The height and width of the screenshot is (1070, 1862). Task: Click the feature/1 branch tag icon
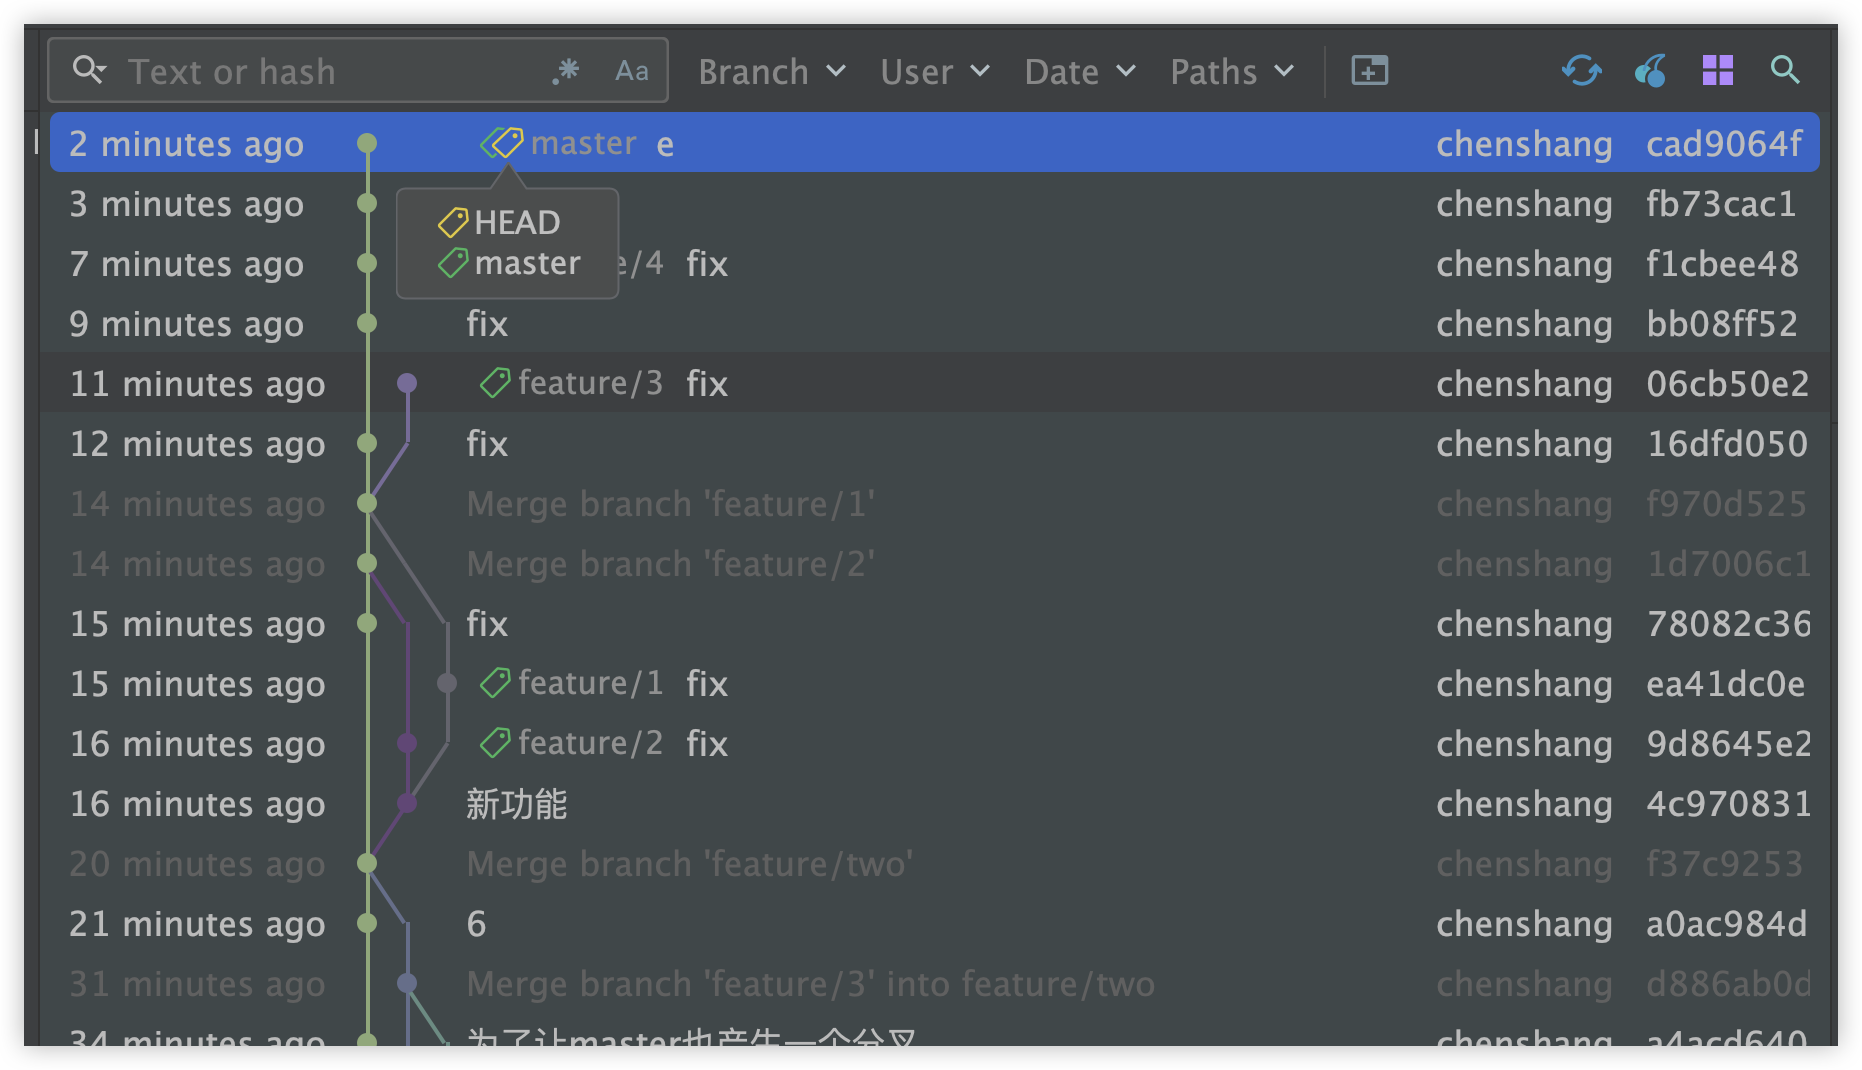(495, 683)
